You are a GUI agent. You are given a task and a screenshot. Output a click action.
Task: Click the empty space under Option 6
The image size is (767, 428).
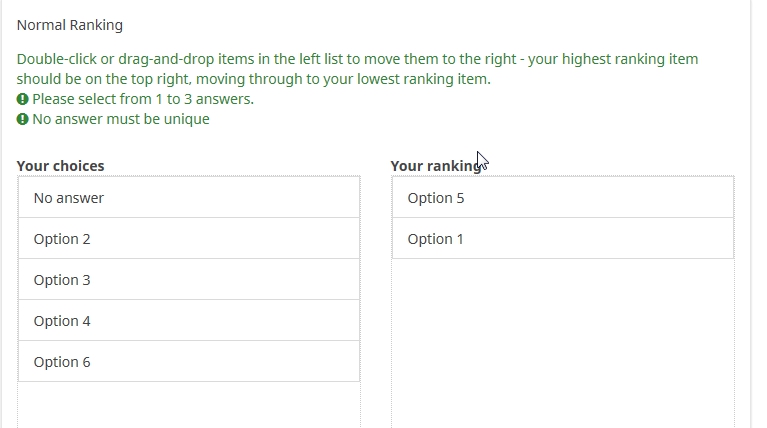coord(189,405)
